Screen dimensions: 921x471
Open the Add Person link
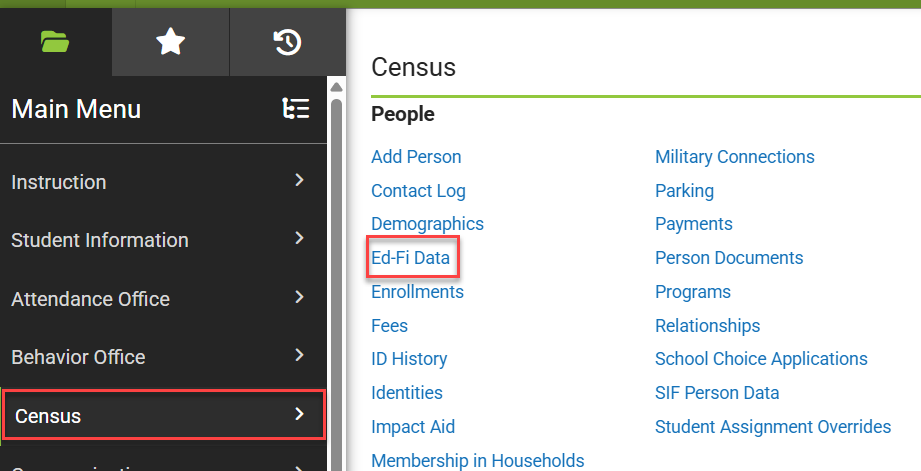[x=416, y=157]
